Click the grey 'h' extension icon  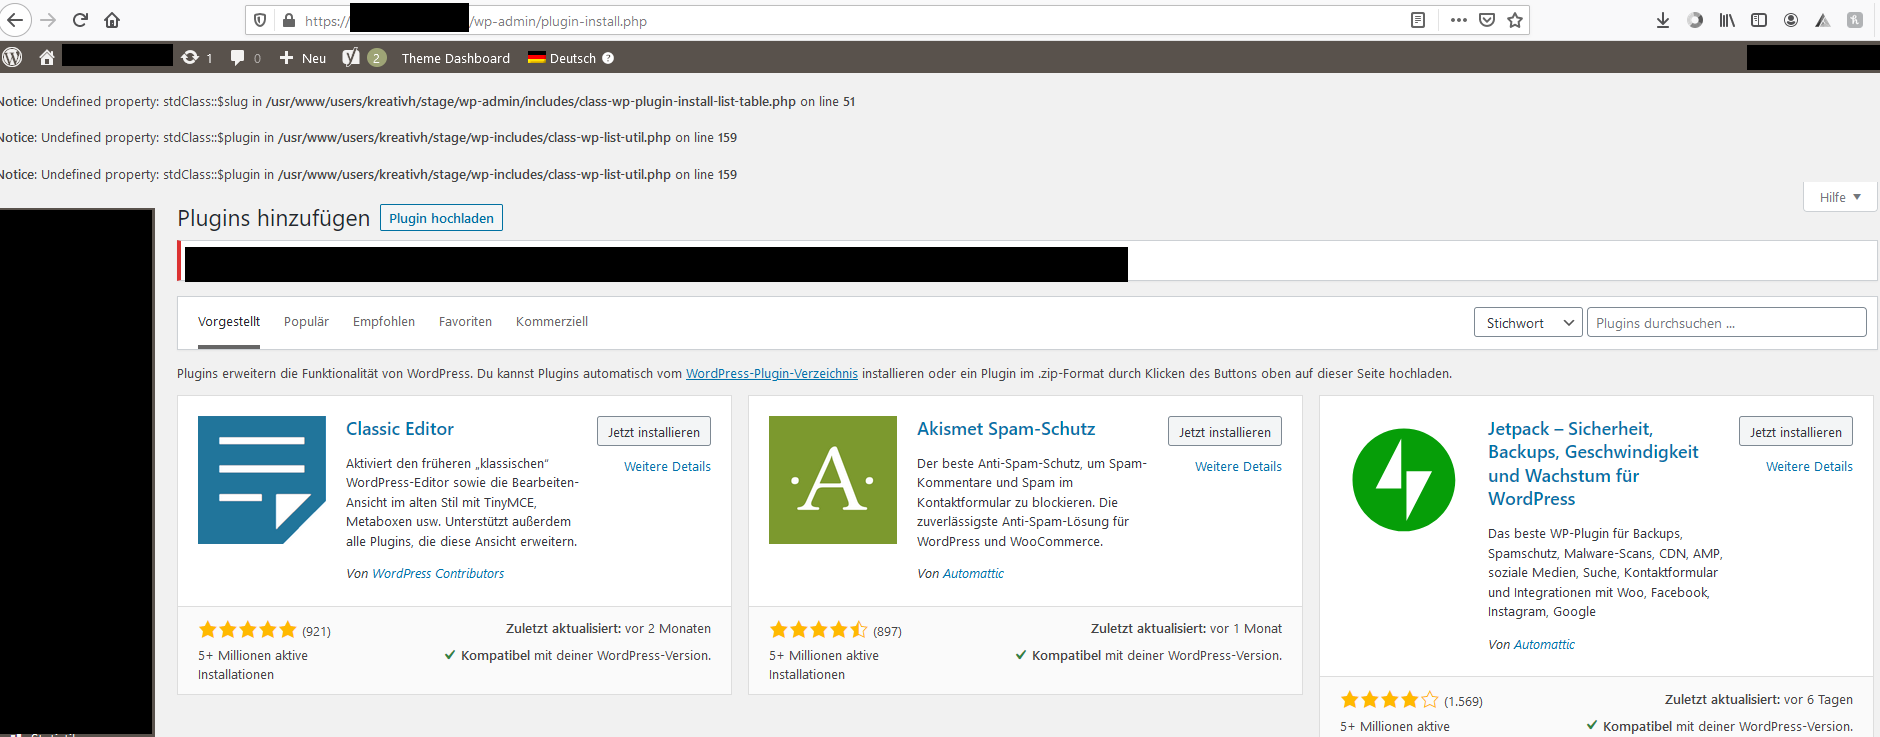click(1855, 20)
